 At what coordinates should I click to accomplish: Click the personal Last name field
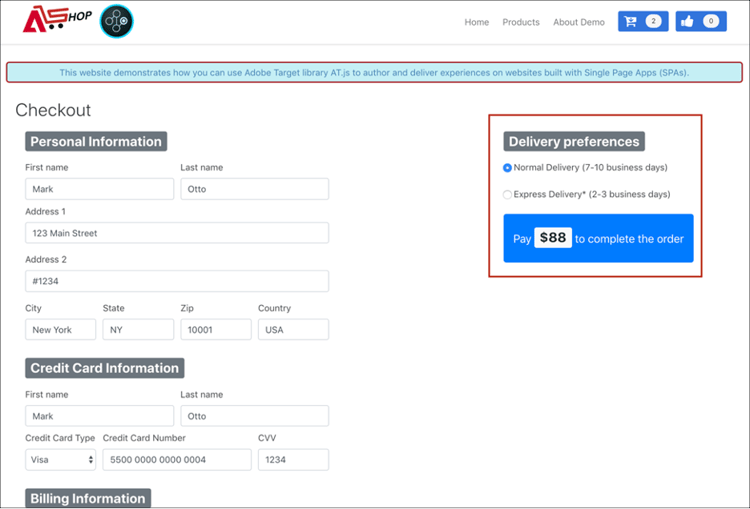(254, 189)
